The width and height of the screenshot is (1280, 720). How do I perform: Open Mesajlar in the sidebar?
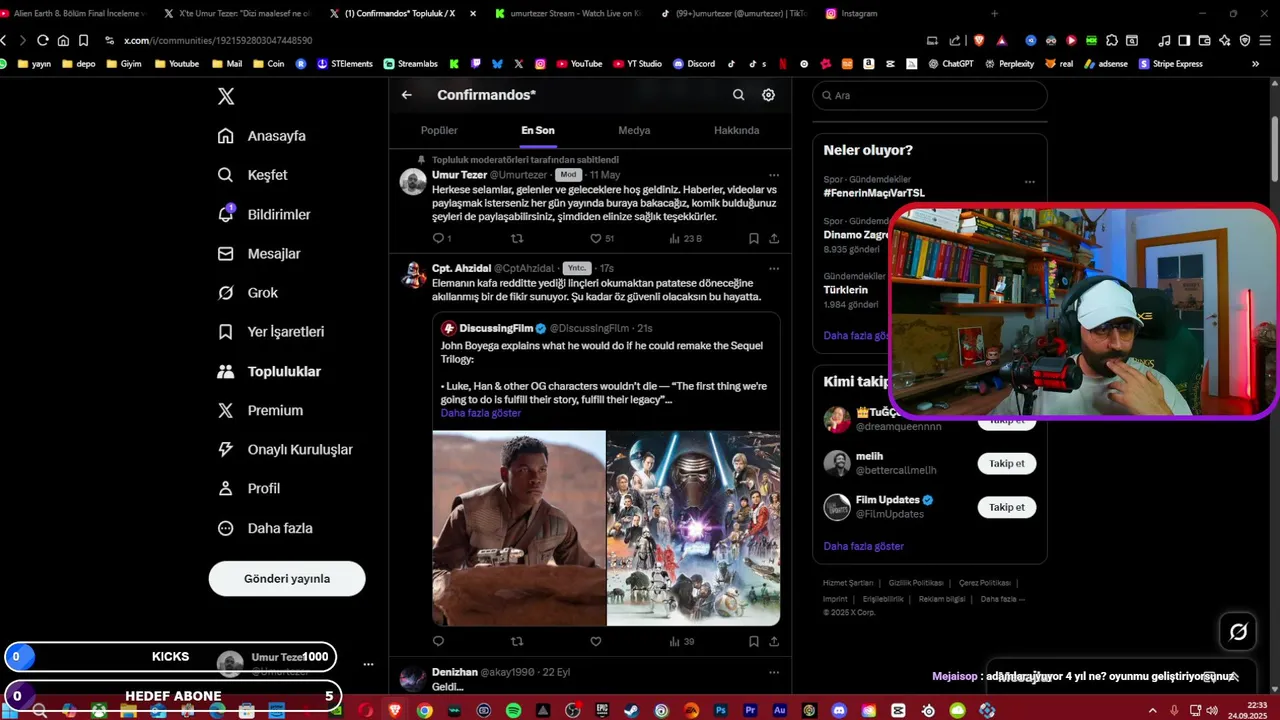pos(260,254)
